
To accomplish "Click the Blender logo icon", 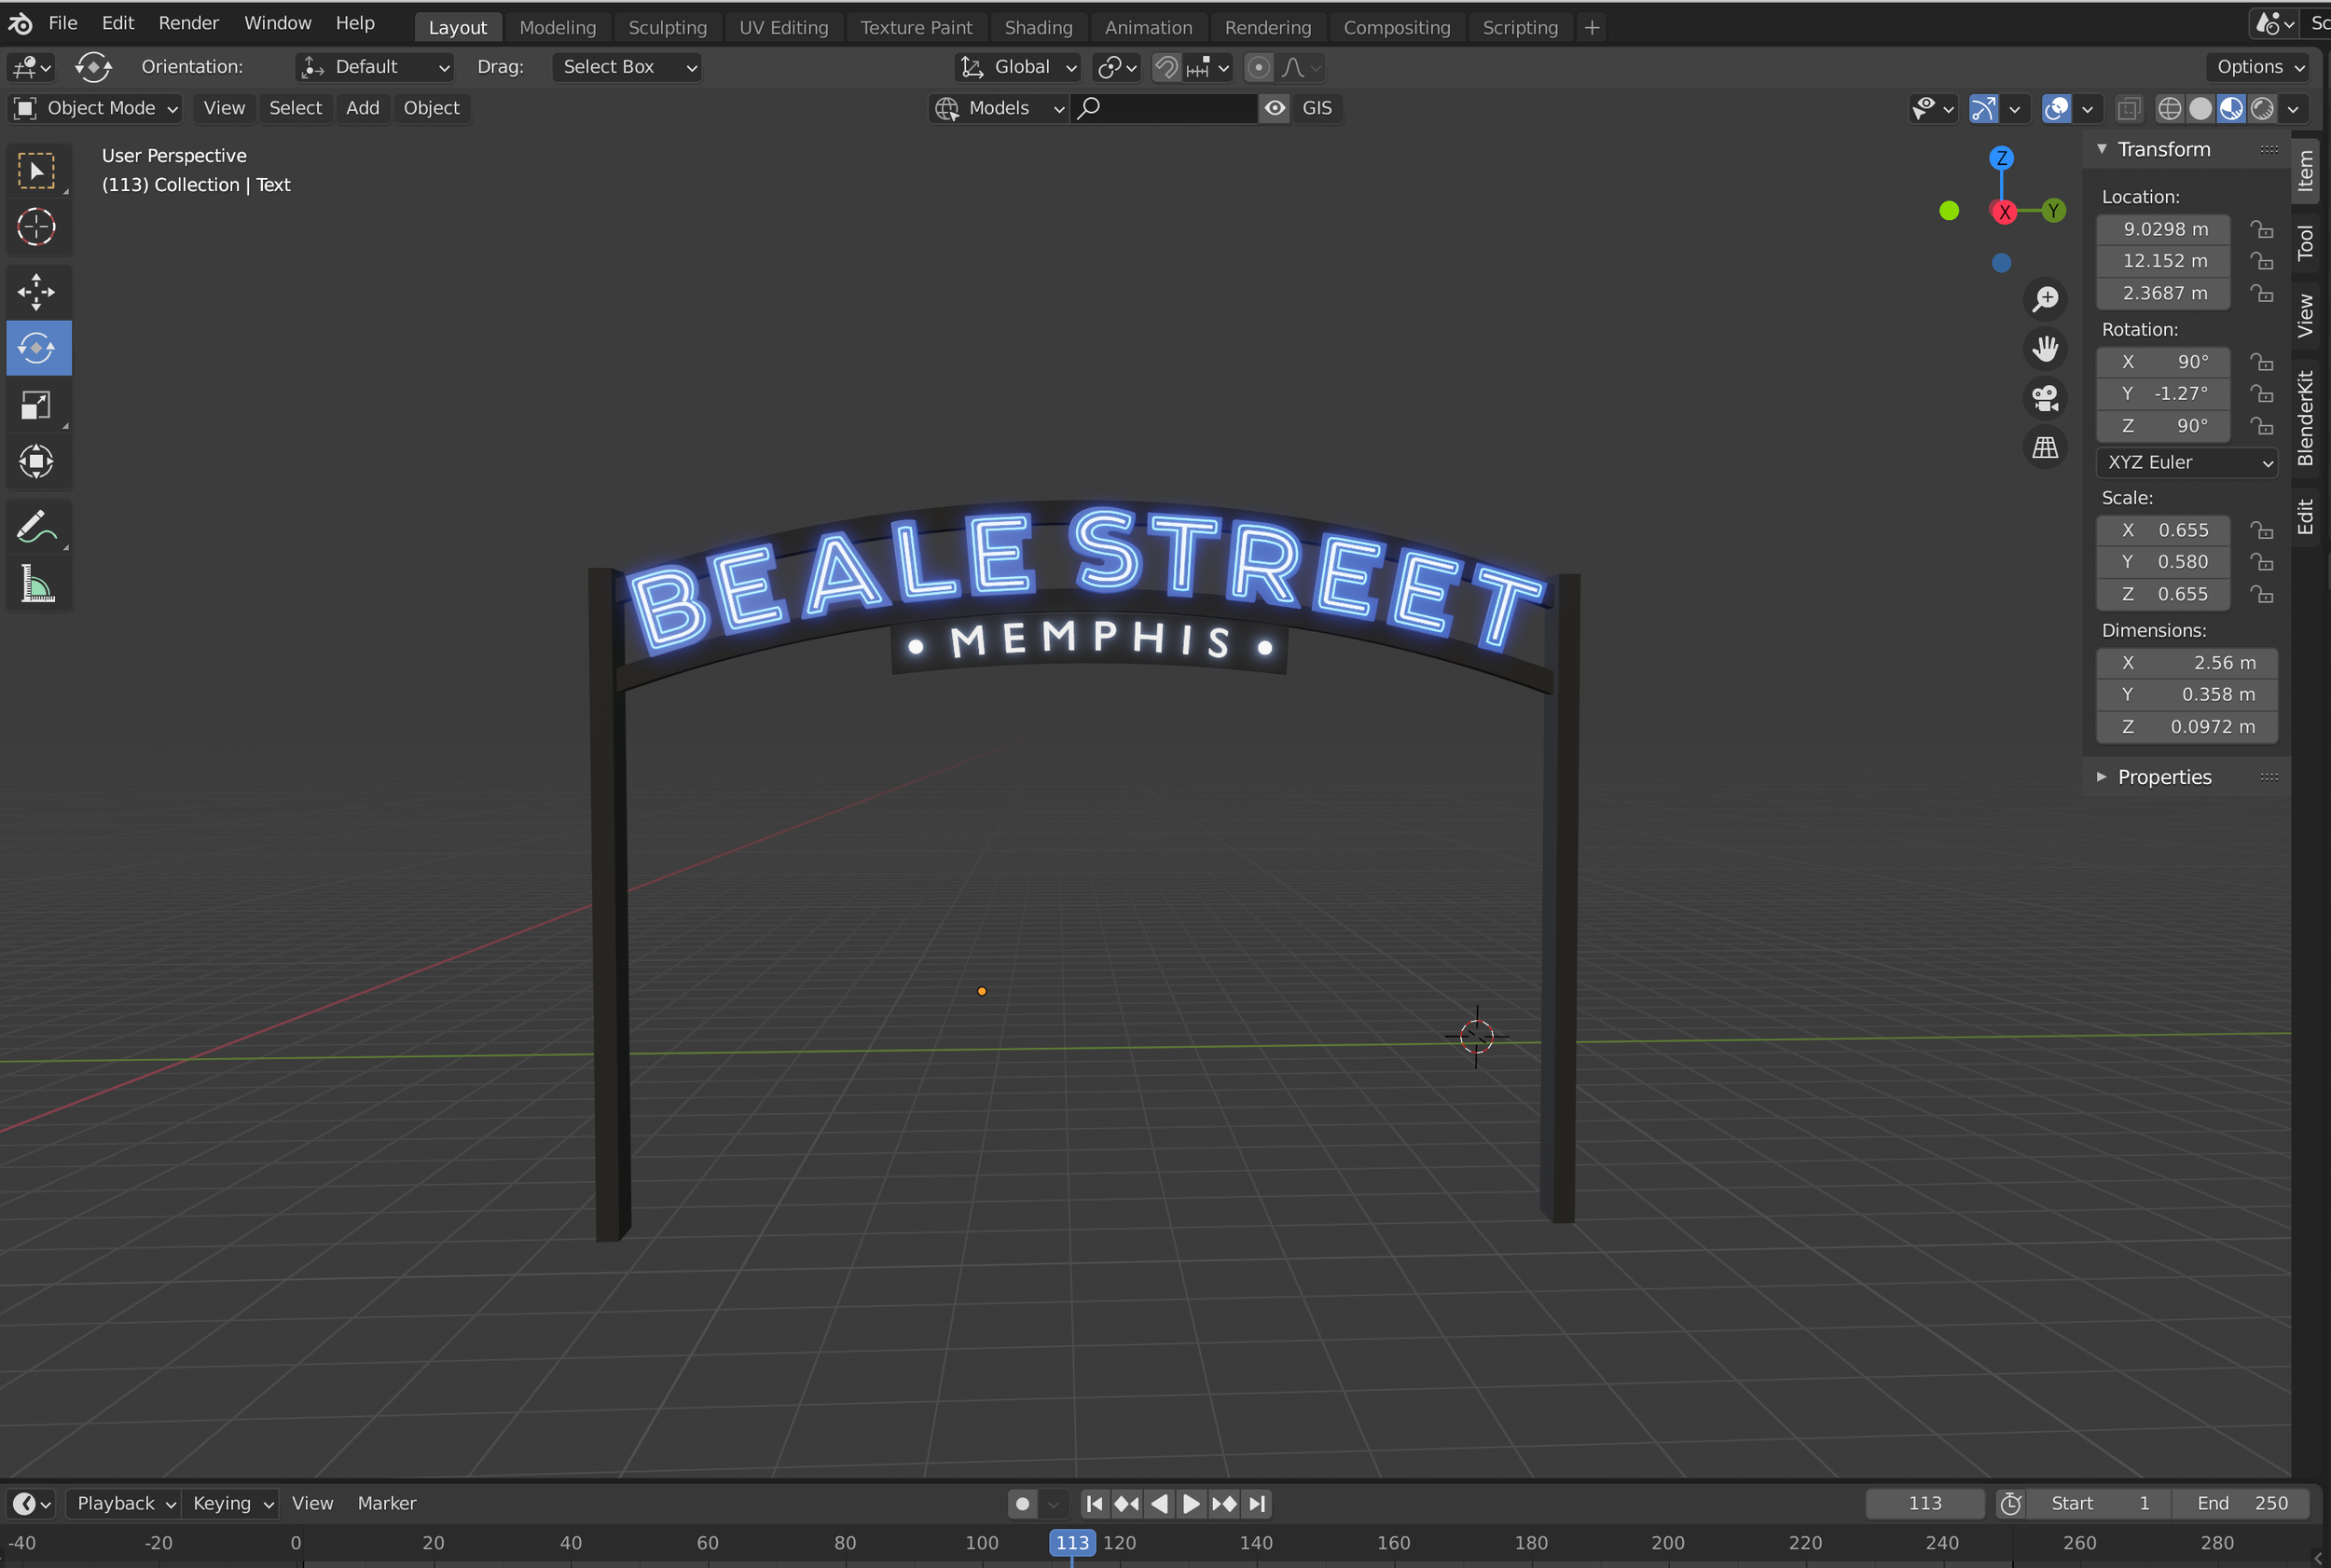I will click(21, 23).
